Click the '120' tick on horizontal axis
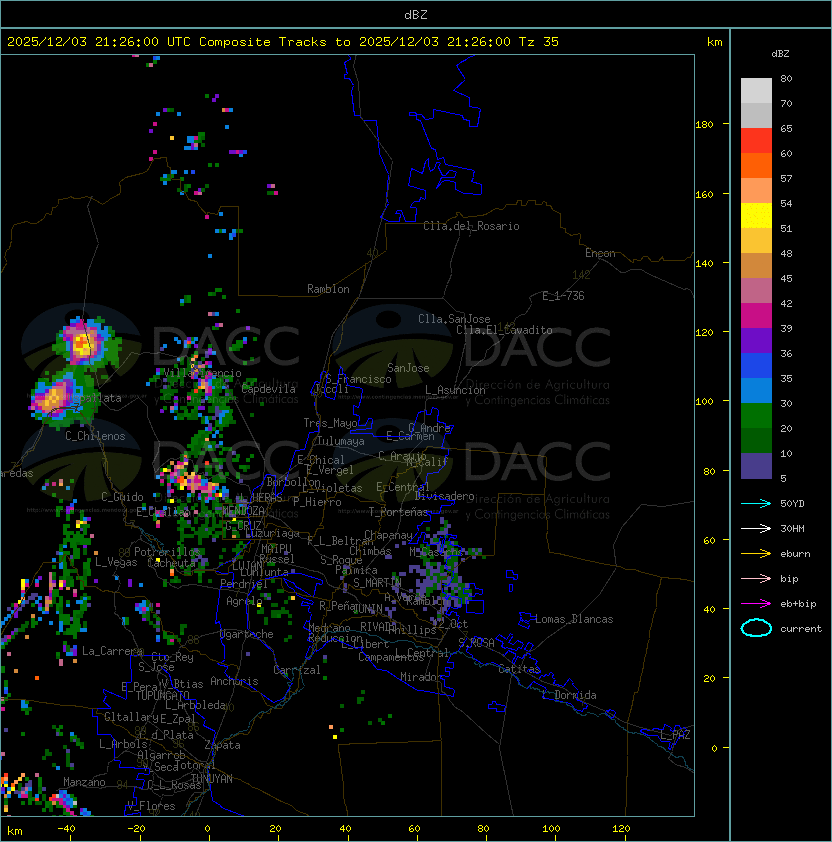This screenshot has width=832, height=842. click(621, 829)
